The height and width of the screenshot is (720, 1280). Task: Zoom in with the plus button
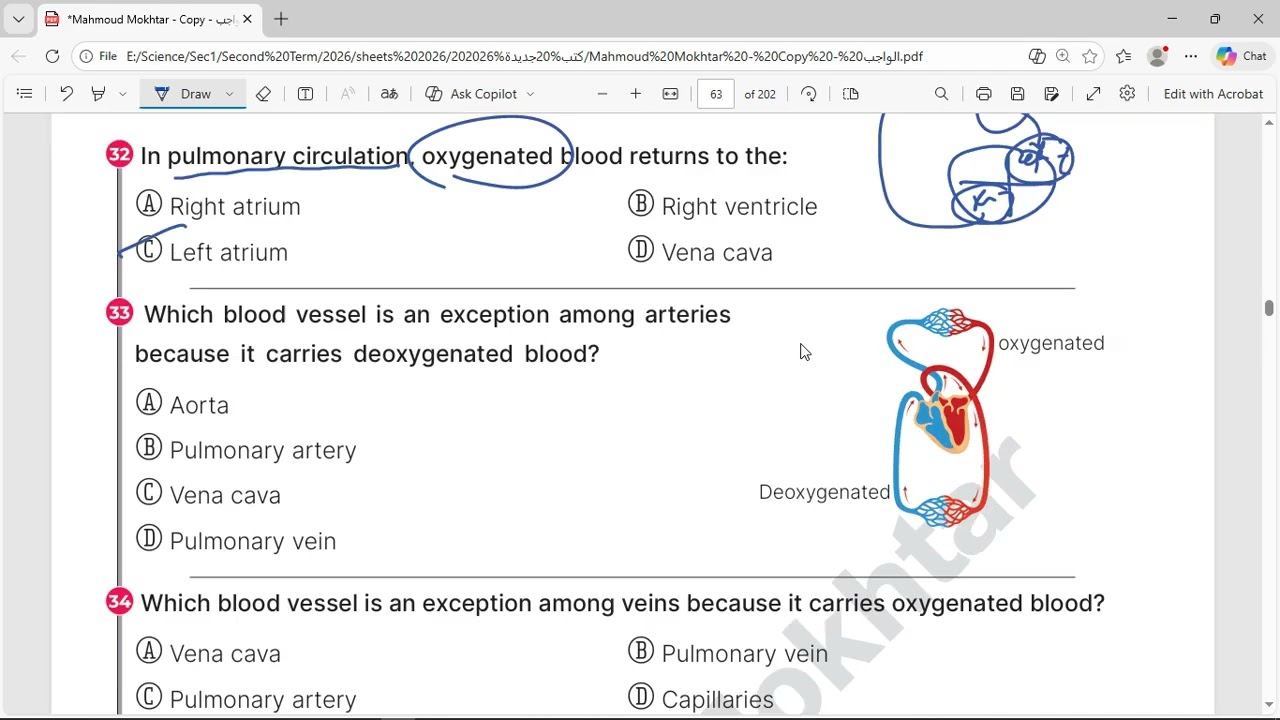tap(635, 94)
